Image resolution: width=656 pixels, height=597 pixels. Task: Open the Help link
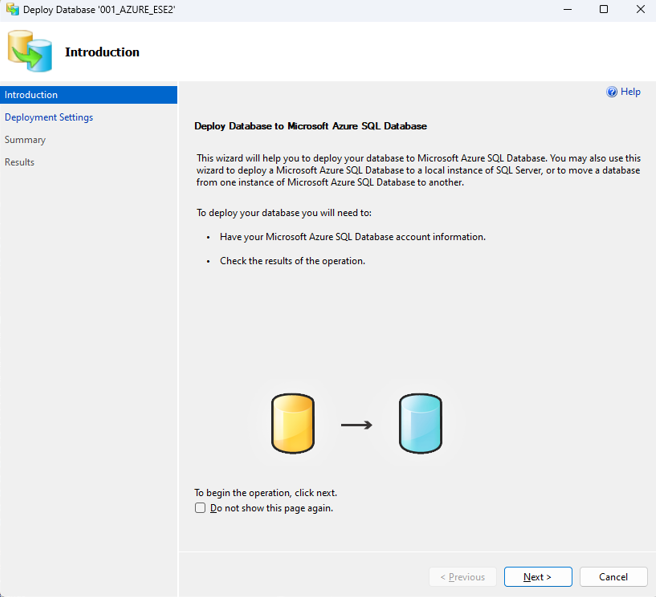click(x=630, y=92)
